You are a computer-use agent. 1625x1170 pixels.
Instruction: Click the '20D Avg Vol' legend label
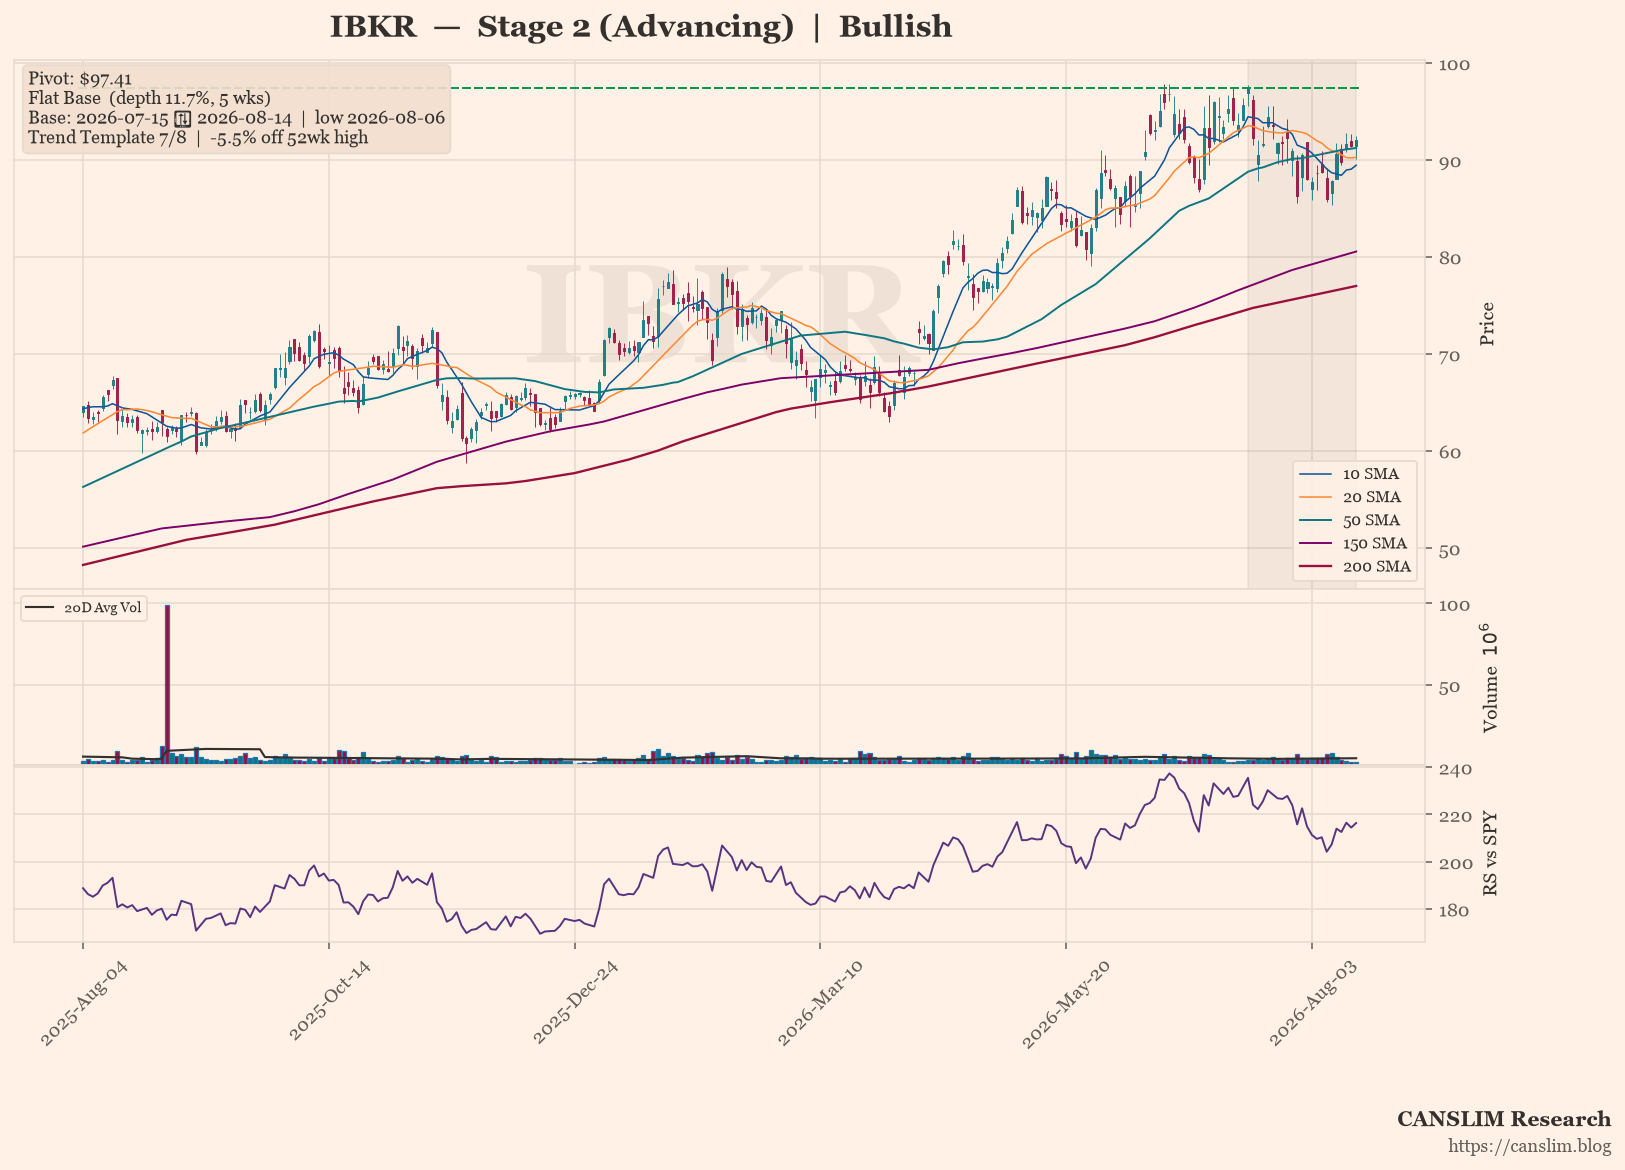point(103,608)
